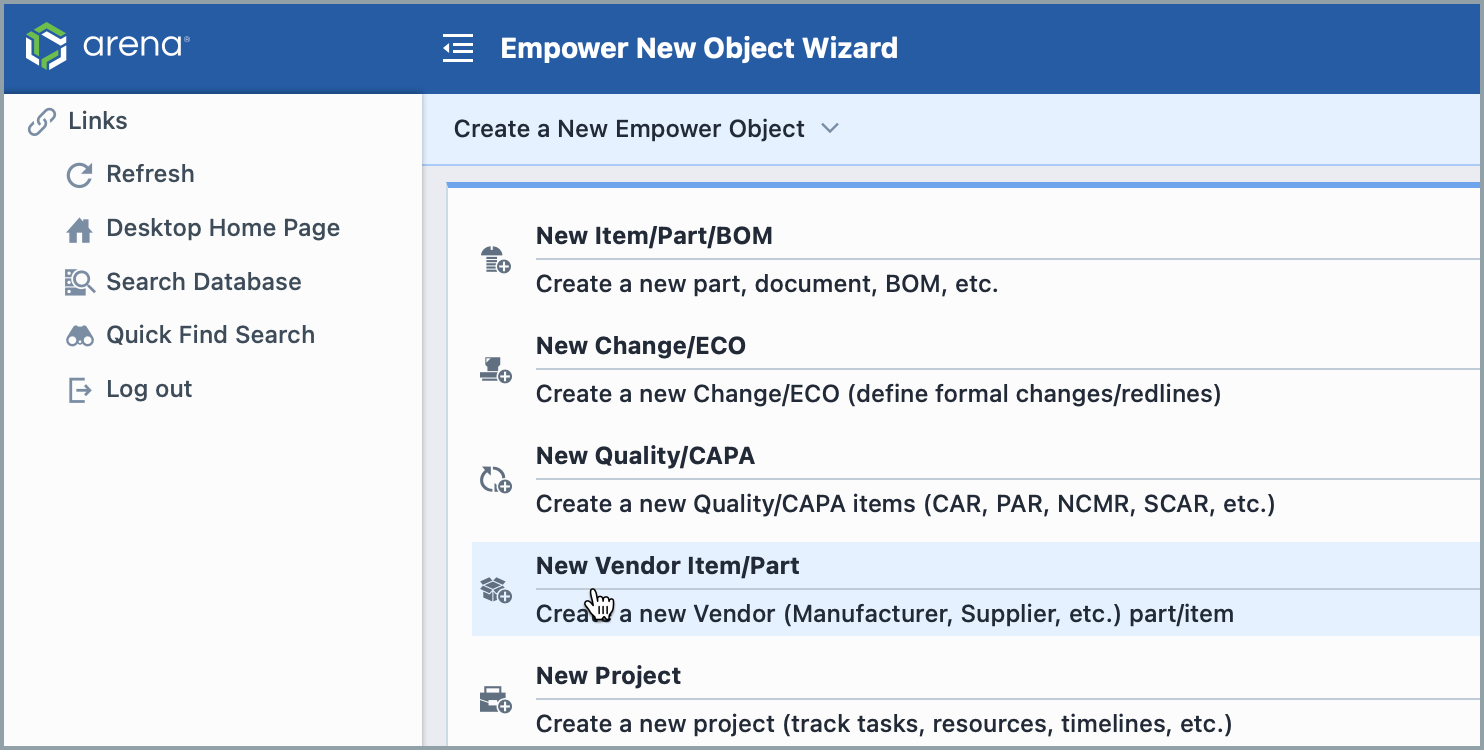Screen dimensions: 1484x750
Task: Click the Search Database magnifier icon
Action: 79,281
